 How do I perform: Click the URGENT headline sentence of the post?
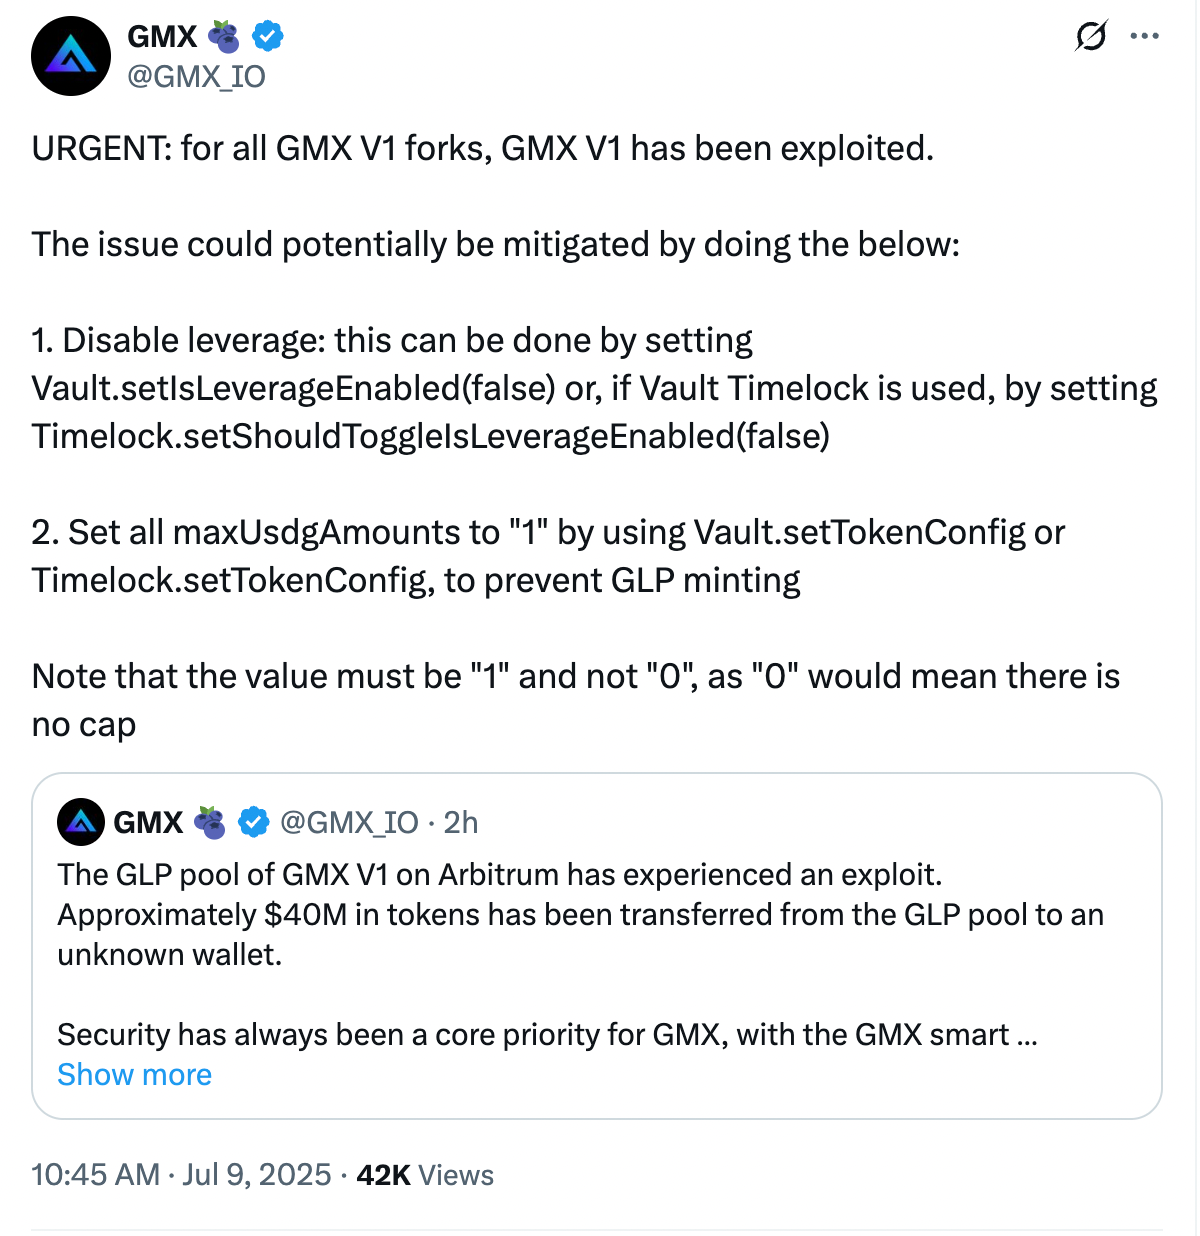482,149
